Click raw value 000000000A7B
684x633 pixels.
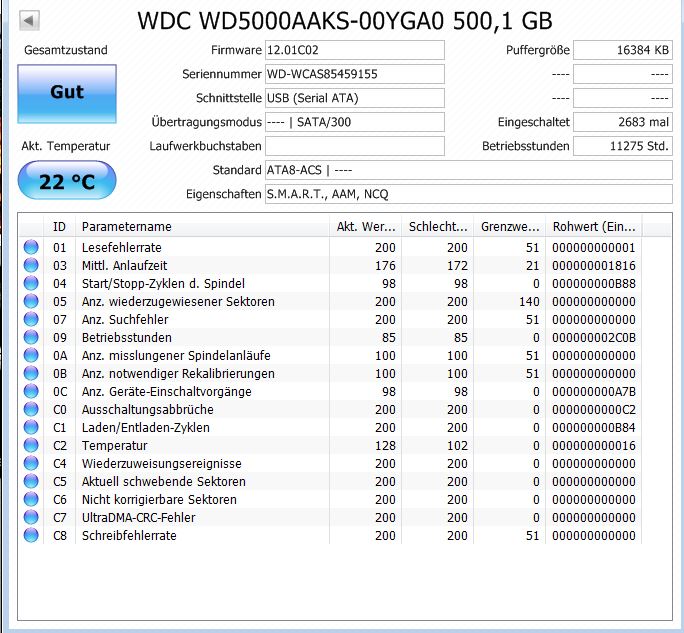pyautogui.click(x=594, y=392)
